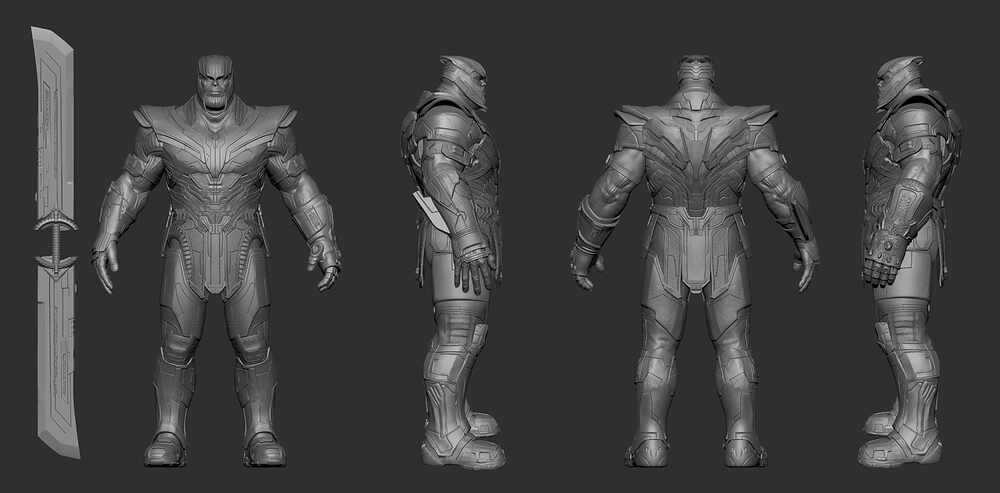Click the front-facing armored figure
Image resolution: width=1000 pixels, height=493 pixels.
(x=216, y=260)
